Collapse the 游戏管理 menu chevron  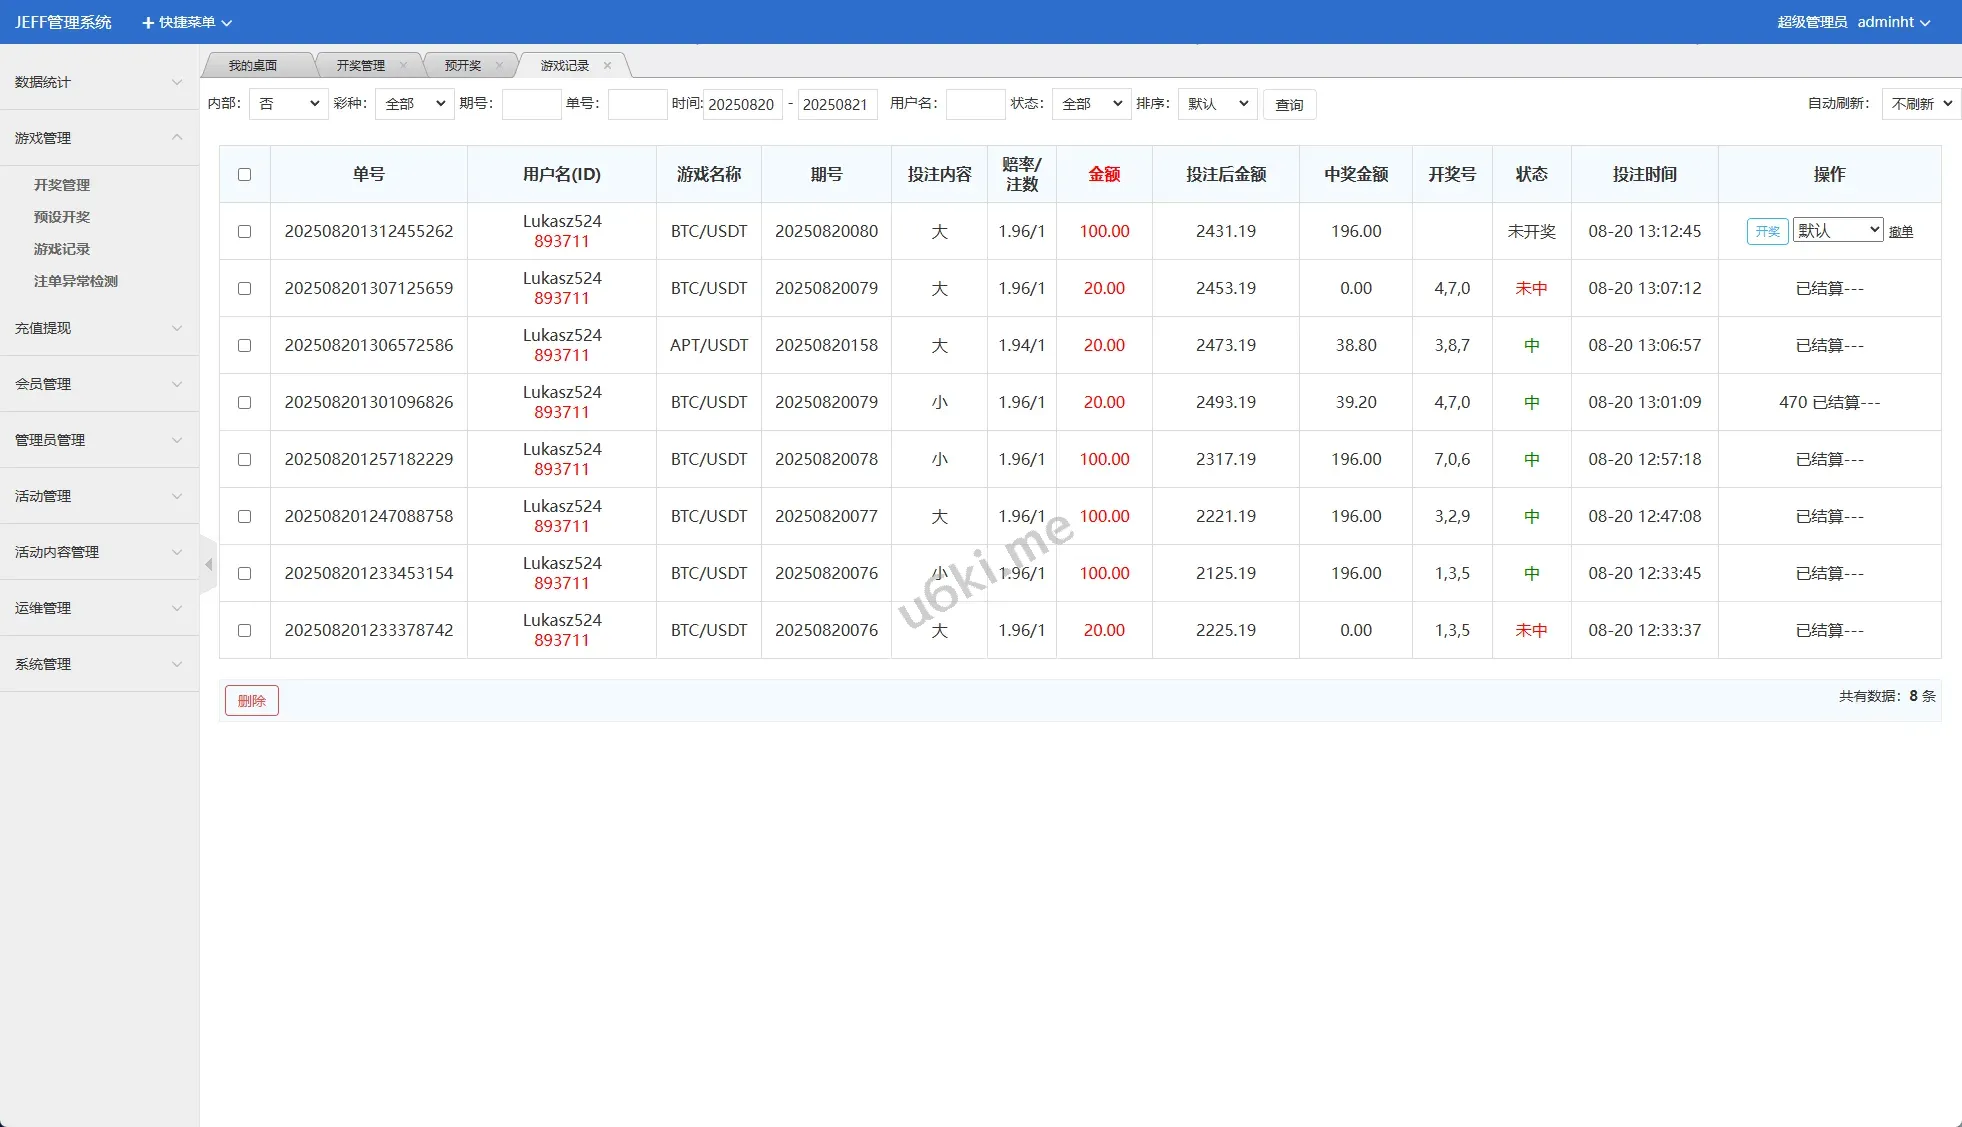click(177, 138)
